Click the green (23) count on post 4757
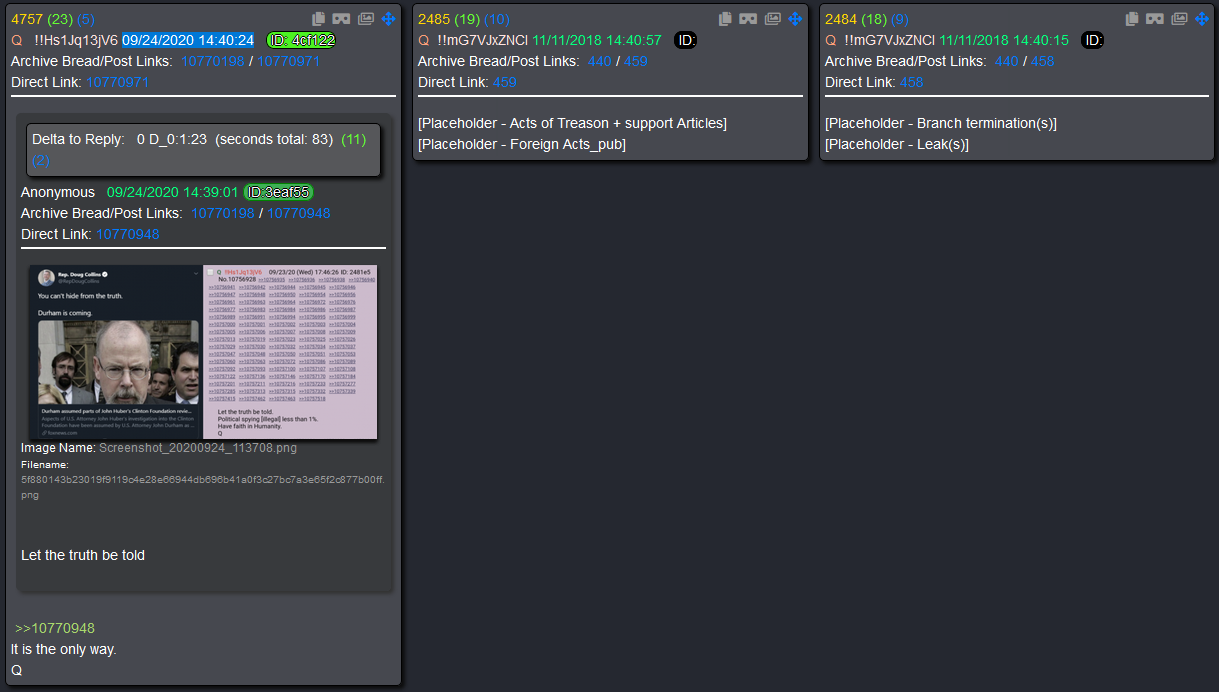 [x=59, y=19]
